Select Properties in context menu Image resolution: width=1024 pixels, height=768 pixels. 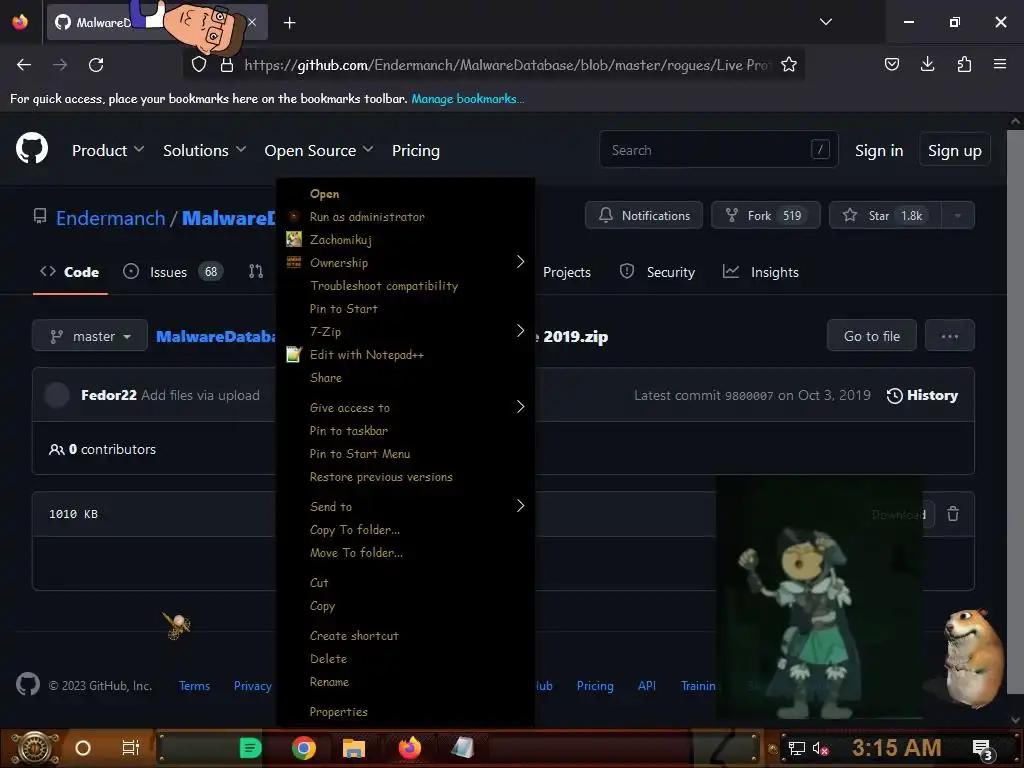pyautogui.click(x=405, y=712)
